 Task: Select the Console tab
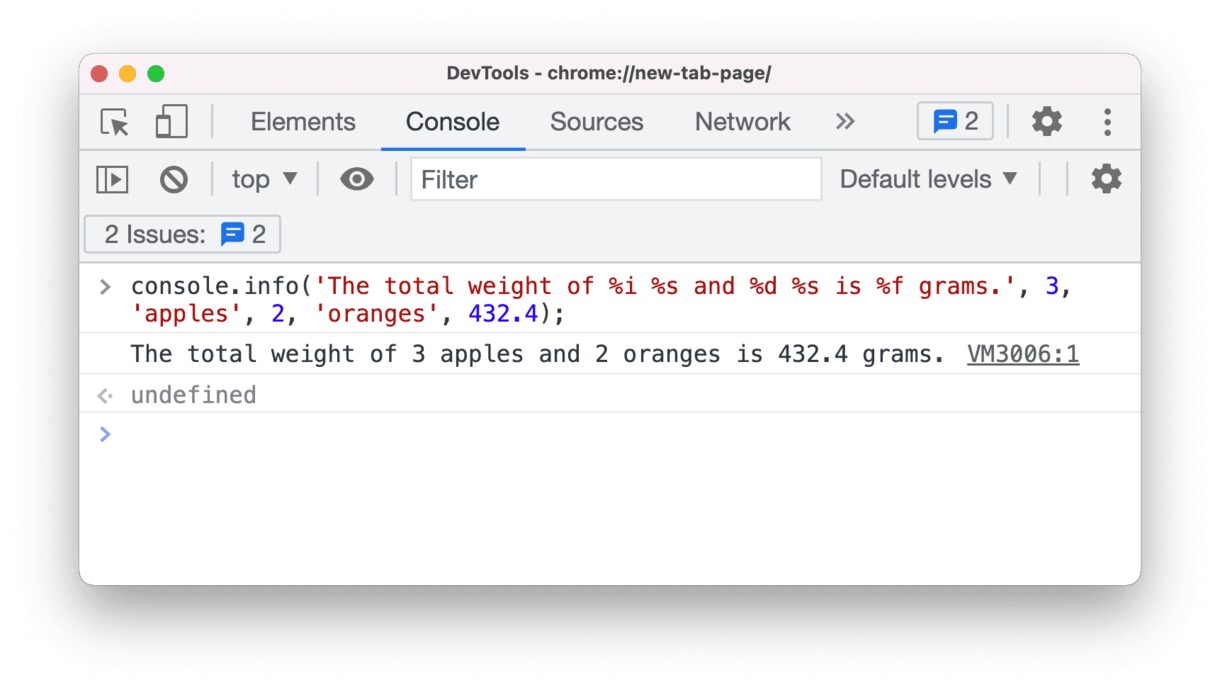pyautogui.click(x=452, y=122)
